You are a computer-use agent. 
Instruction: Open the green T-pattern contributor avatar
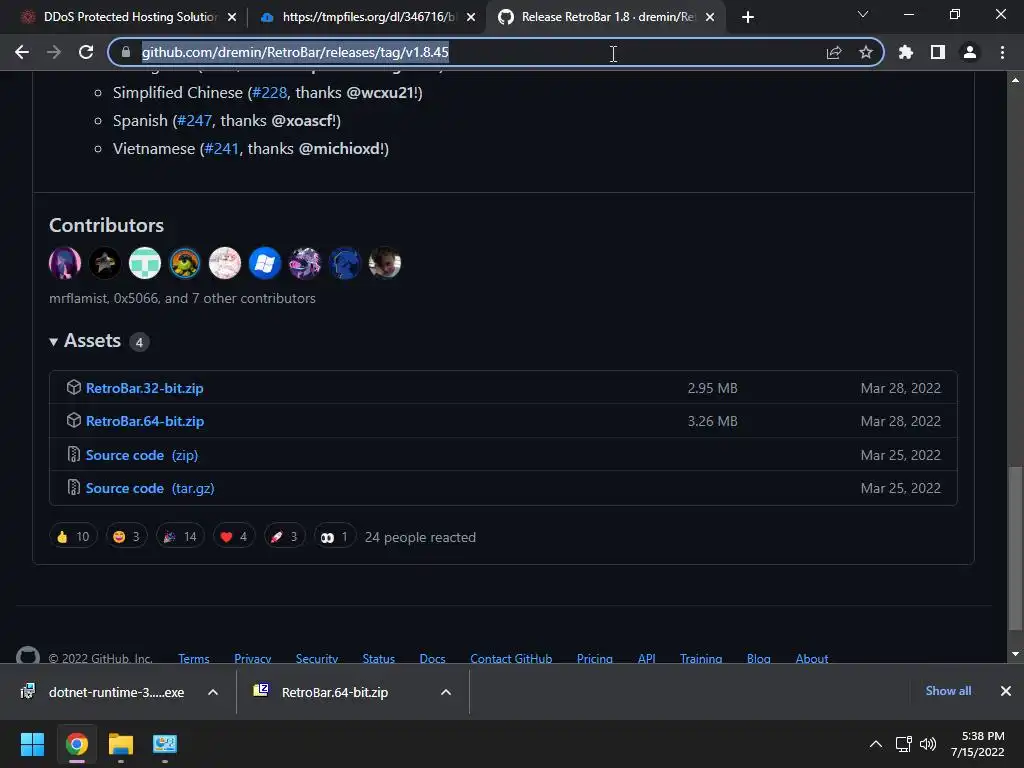point(145,263)
